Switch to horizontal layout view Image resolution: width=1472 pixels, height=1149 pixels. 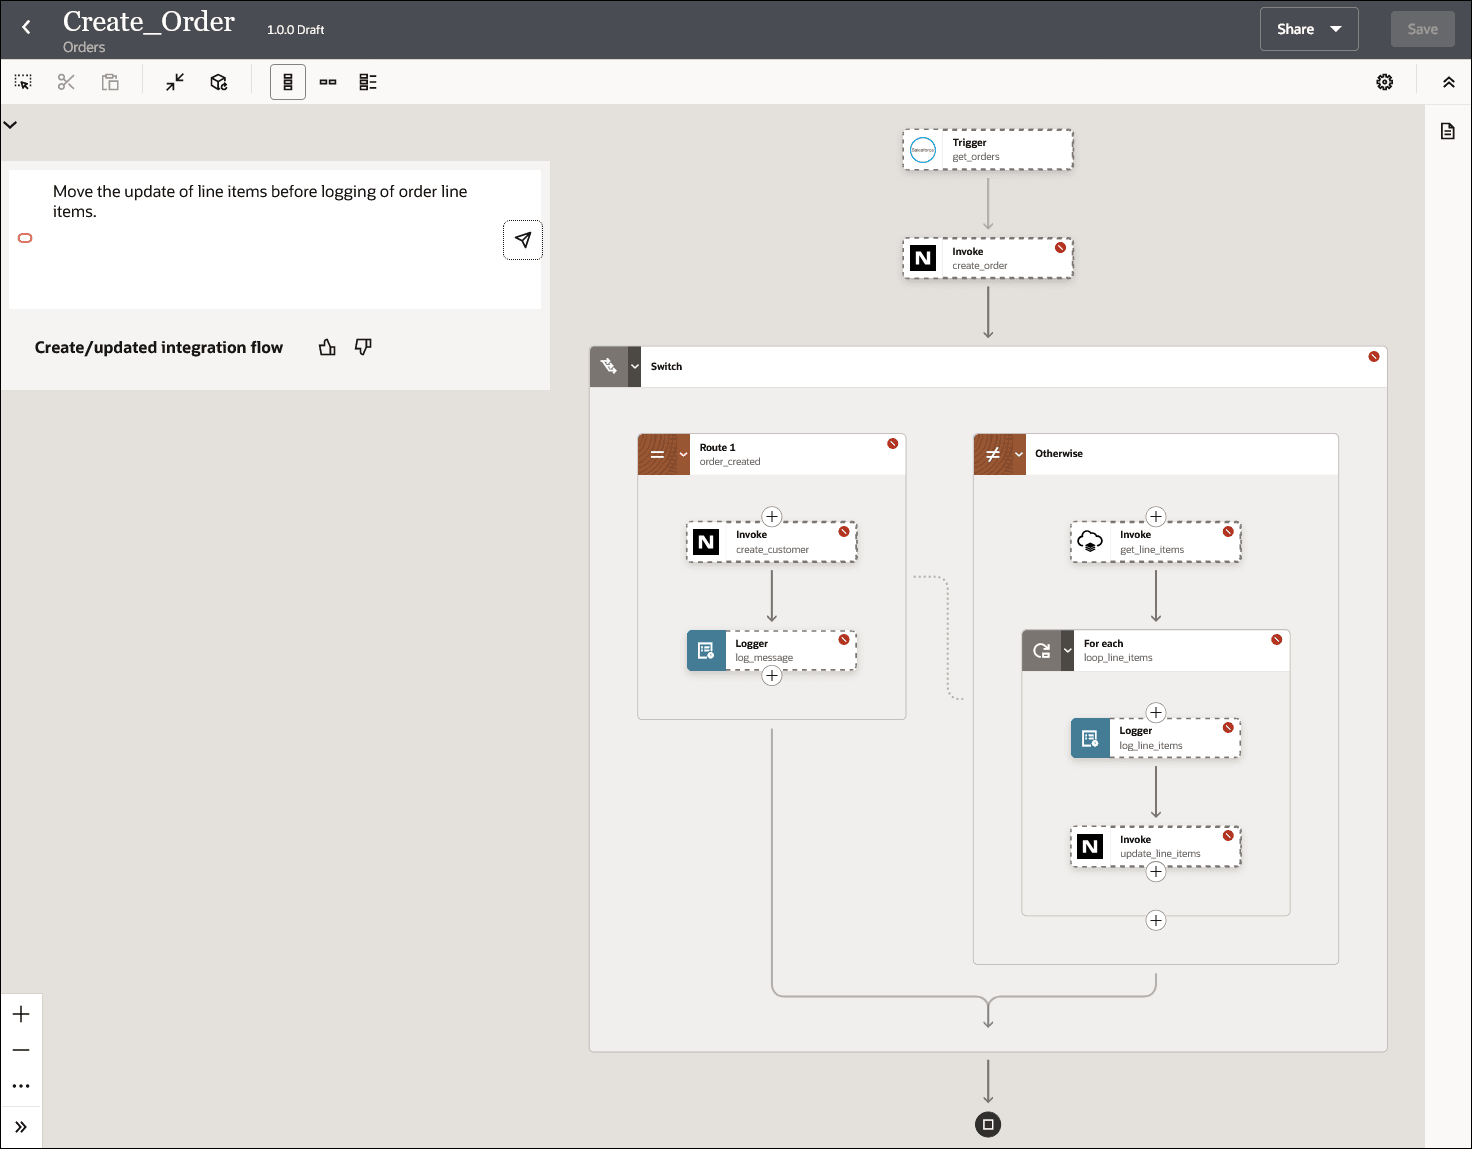[x=328, y=82]
